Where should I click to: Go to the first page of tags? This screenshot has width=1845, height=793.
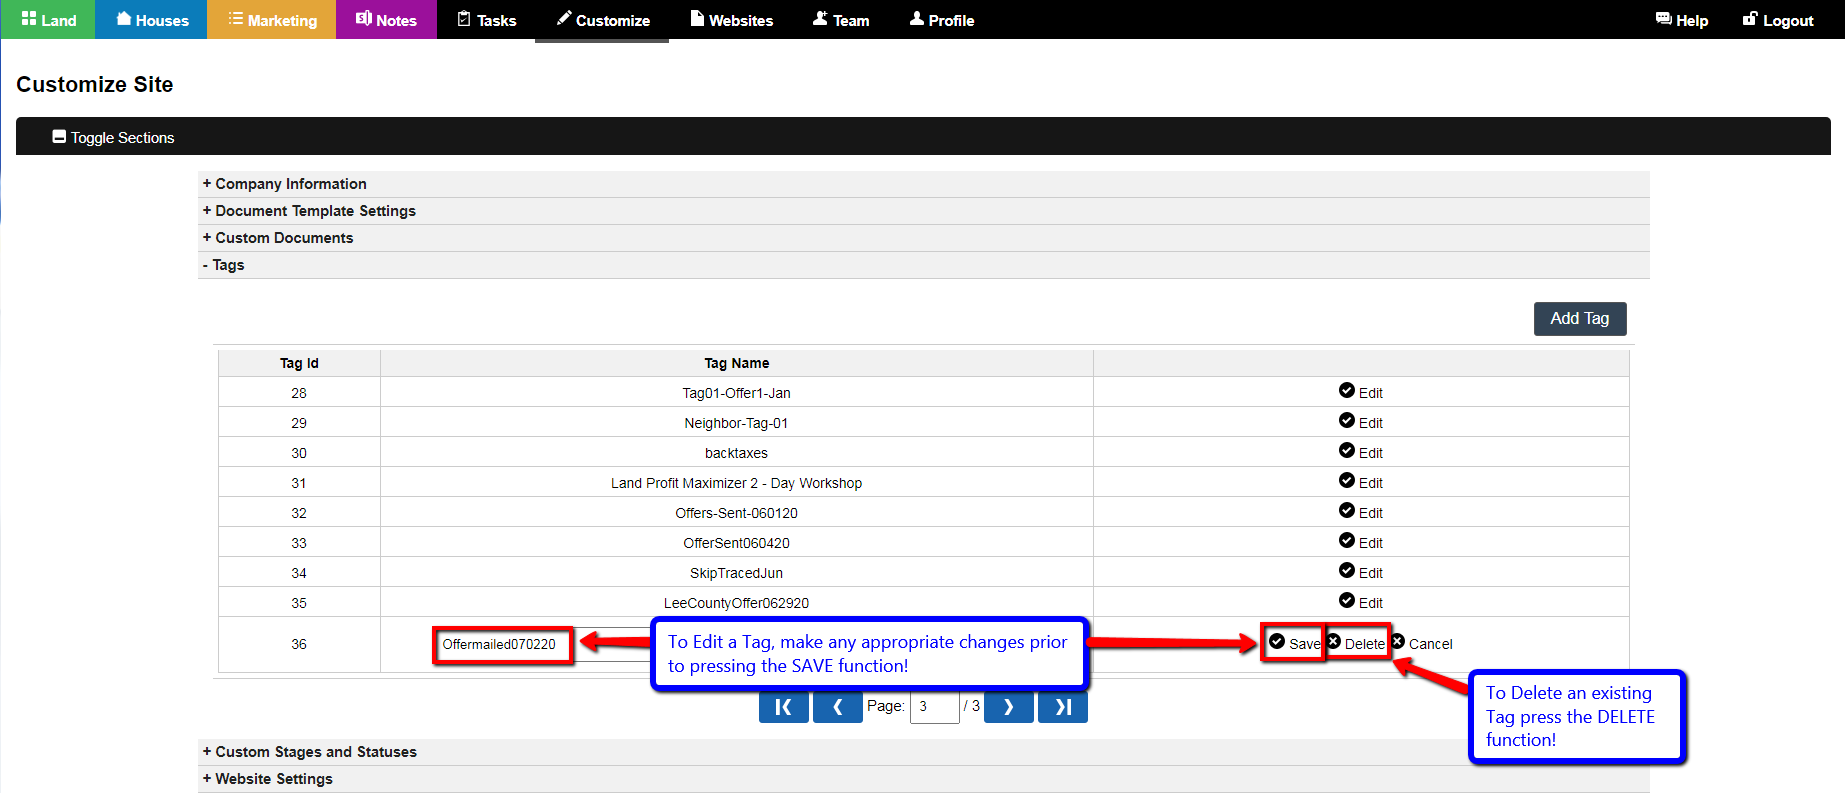[784, 707]
